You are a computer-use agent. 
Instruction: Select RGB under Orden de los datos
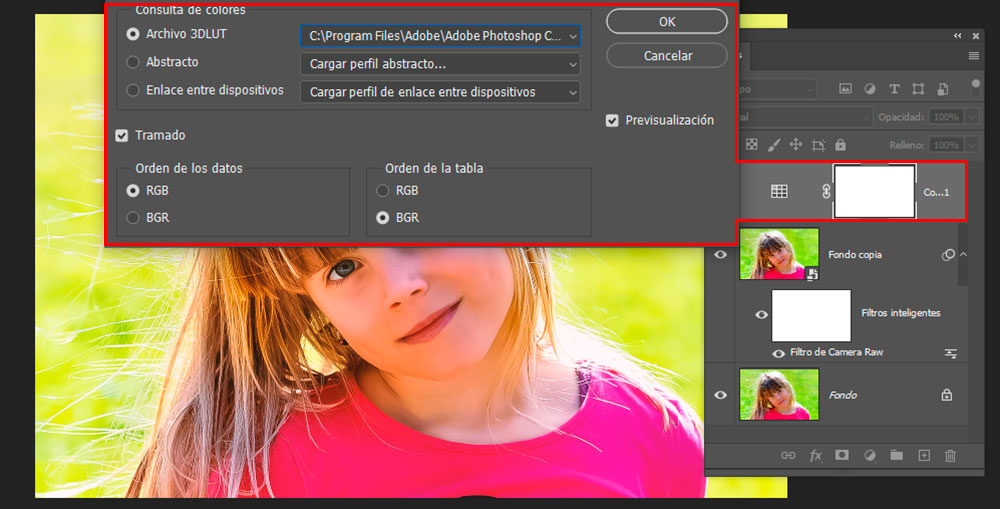(x=133, y=190)
